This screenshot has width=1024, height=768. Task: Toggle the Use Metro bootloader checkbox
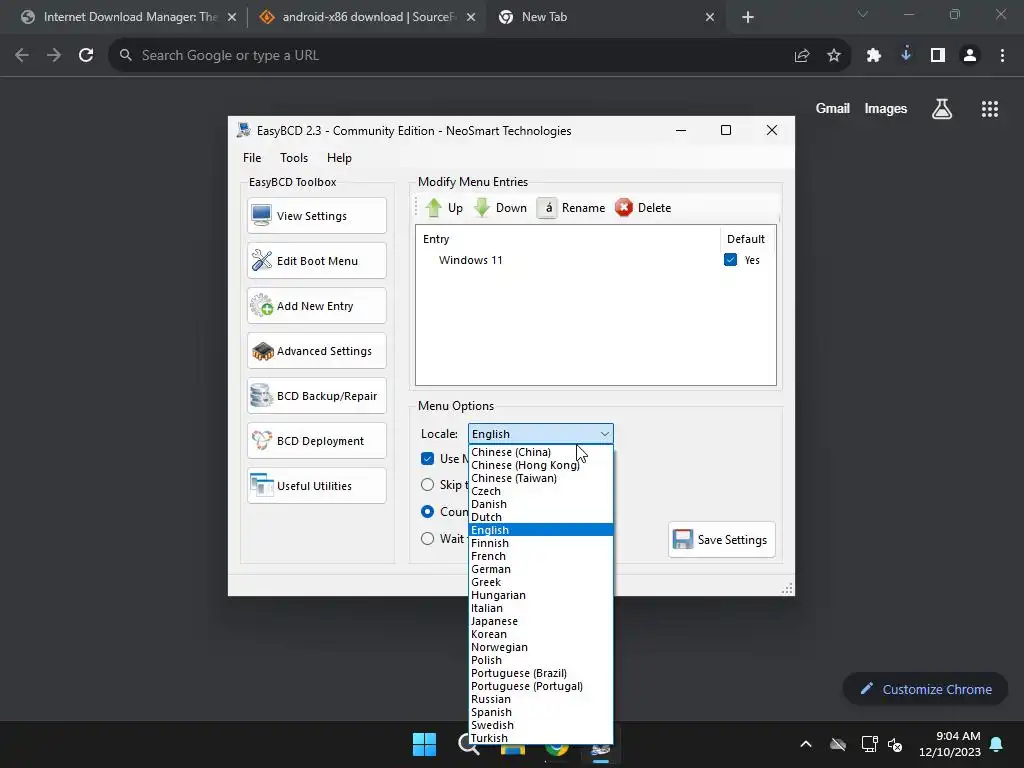point(428,458)
